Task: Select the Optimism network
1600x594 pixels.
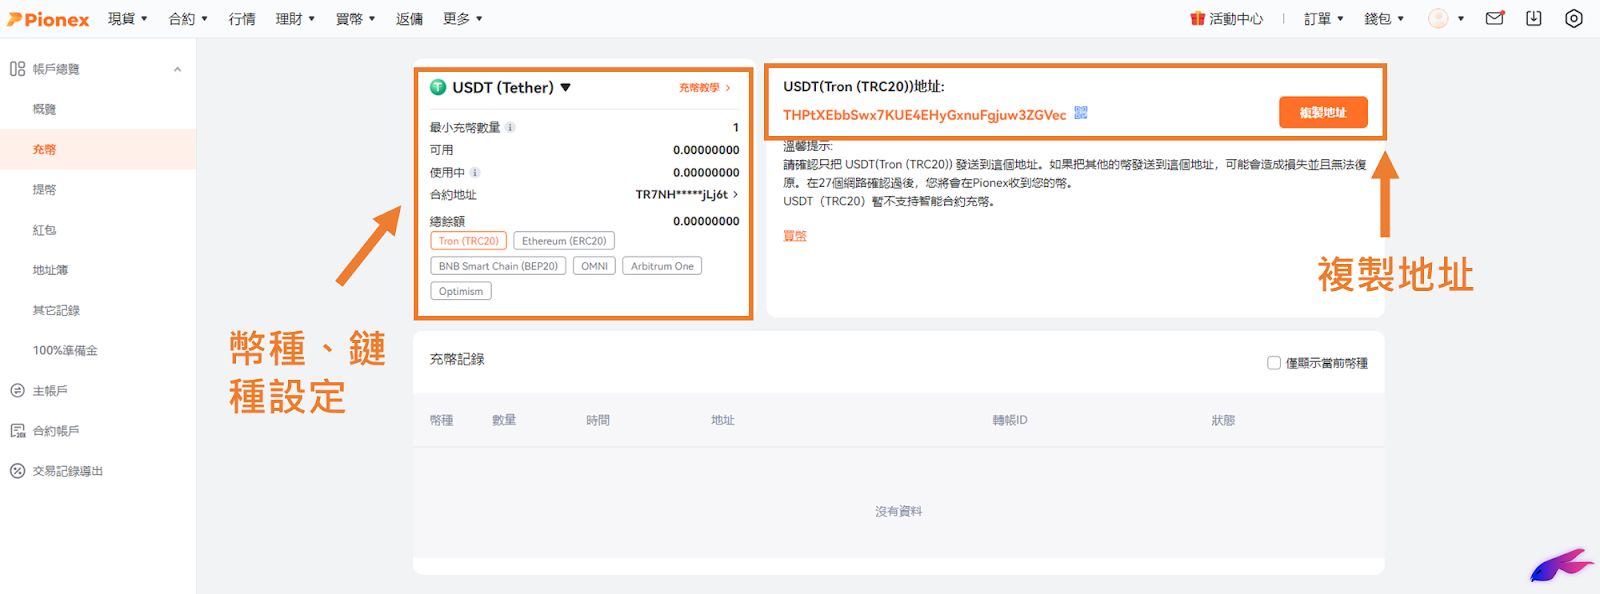Action: coord(461,291)
